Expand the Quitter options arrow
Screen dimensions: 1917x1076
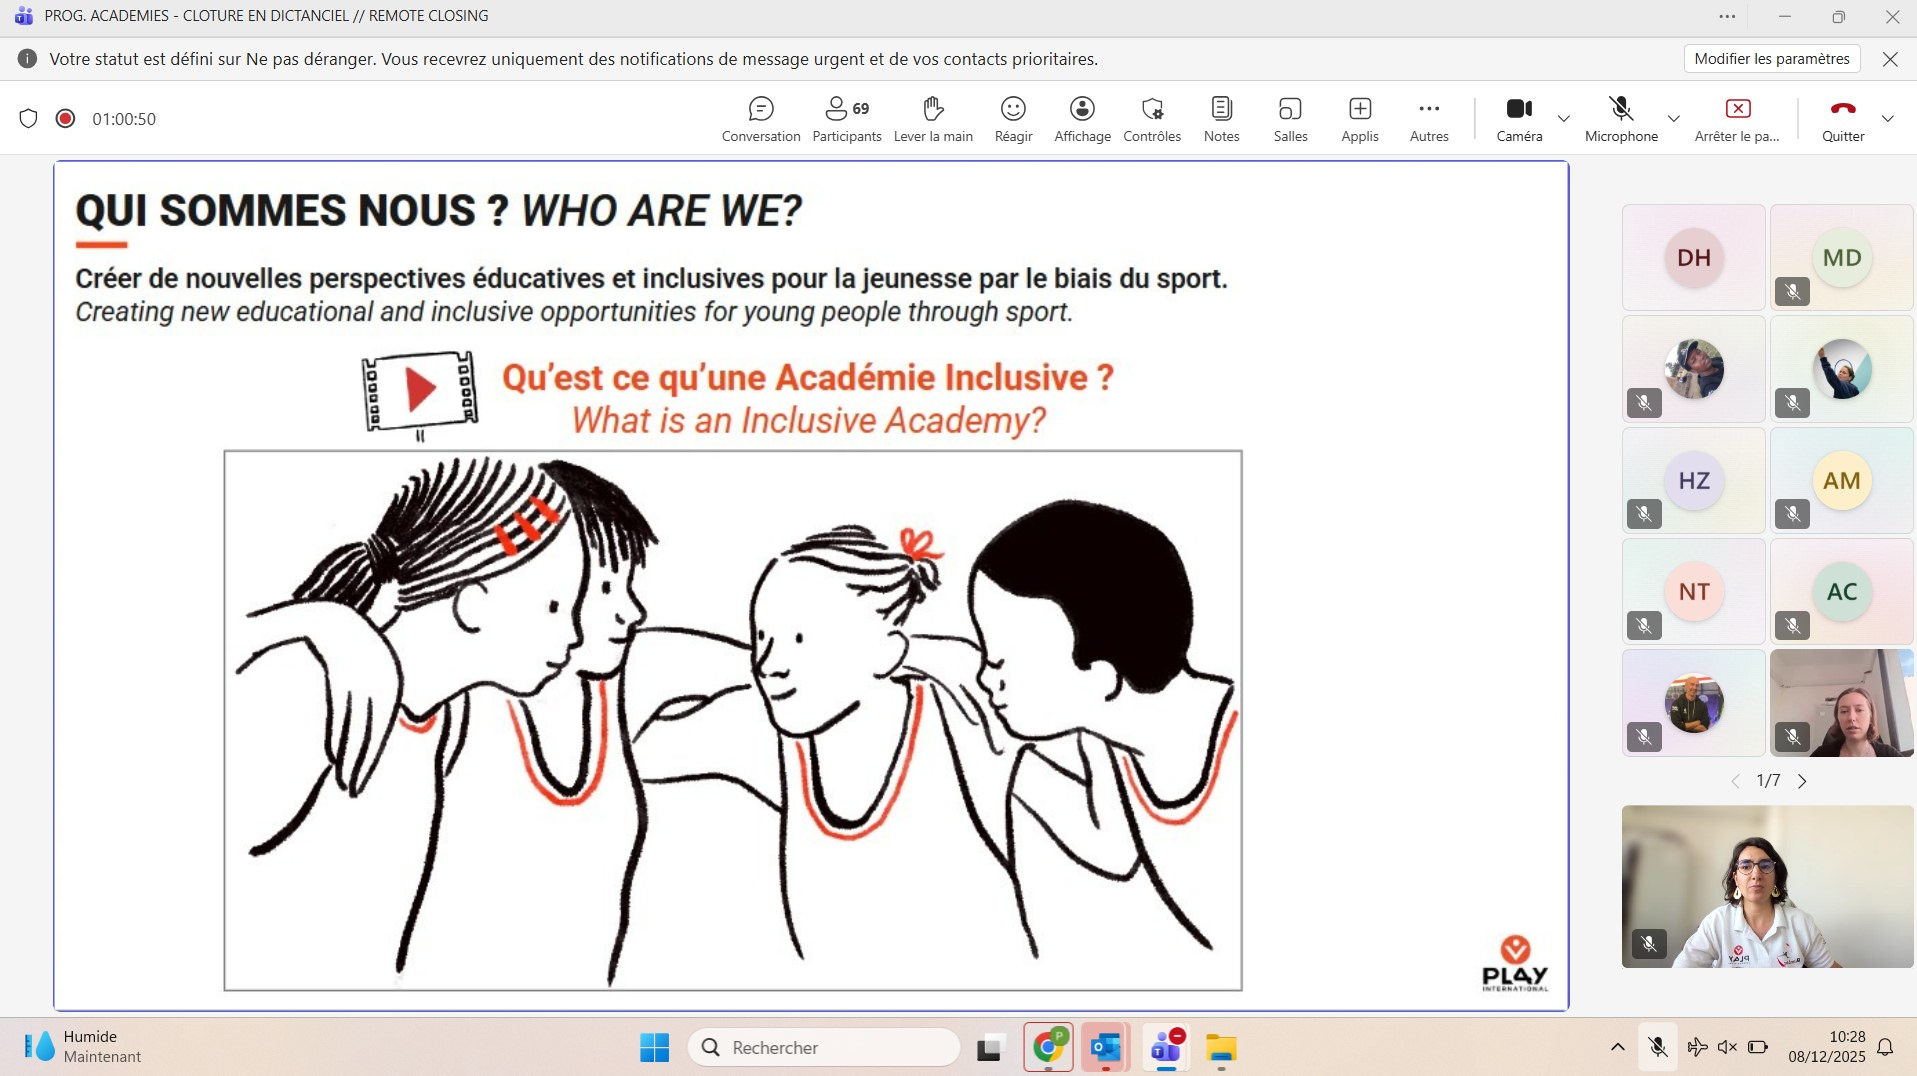1887,119
